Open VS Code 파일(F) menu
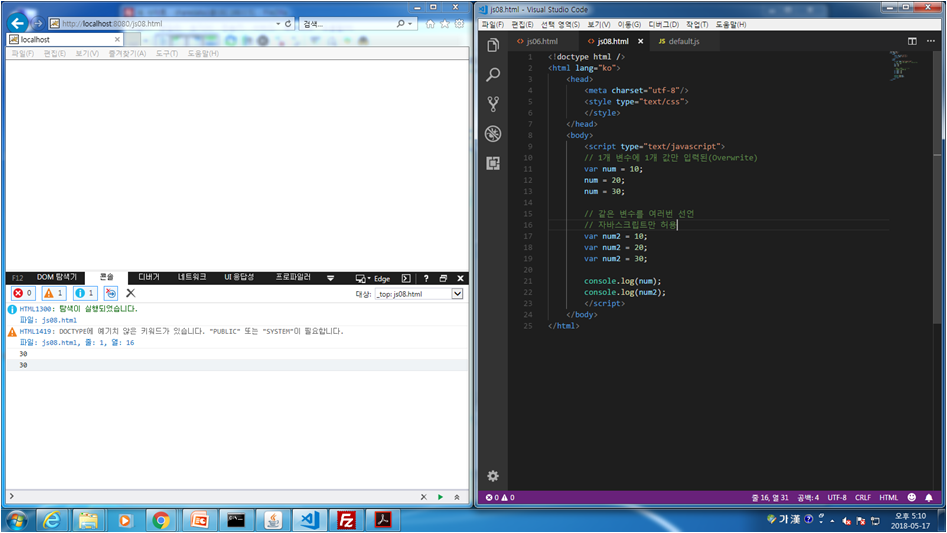Screen dimensions: 947x533 tap(492, 25)
